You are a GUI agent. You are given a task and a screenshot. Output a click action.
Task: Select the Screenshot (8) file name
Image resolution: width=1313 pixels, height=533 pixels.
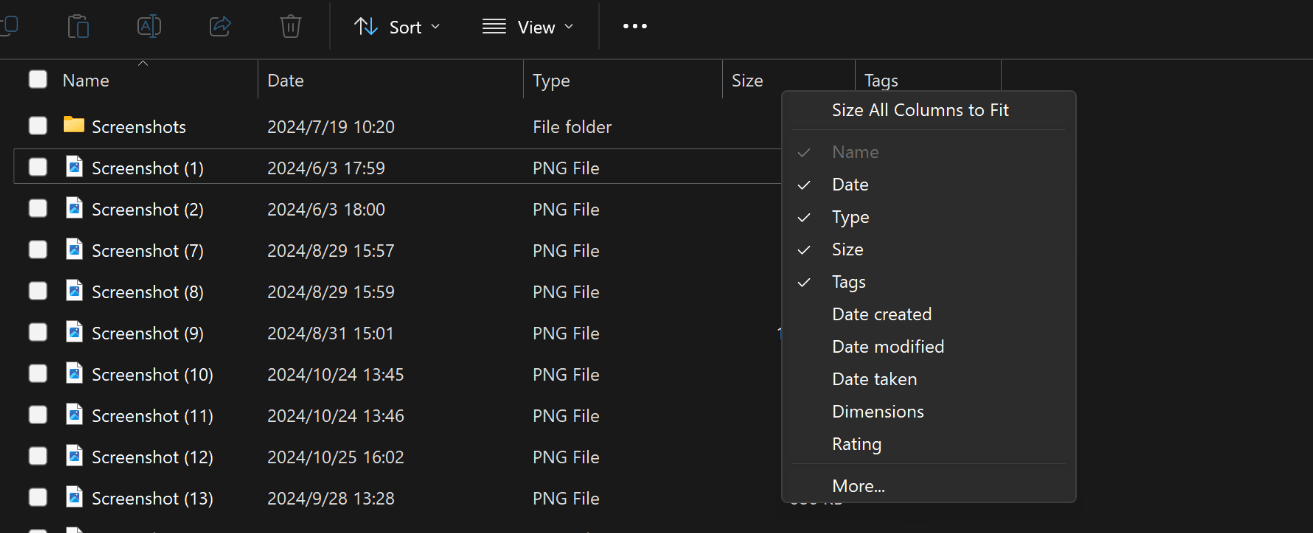click(x=148, y=292)
